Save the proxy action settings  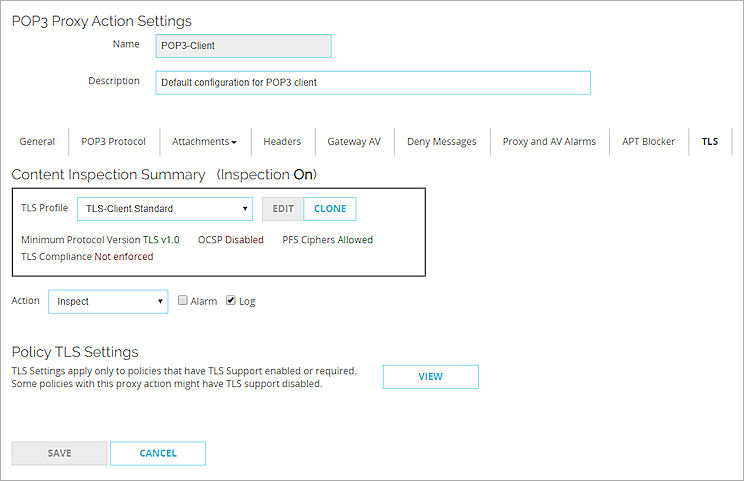tap(59, 453)
